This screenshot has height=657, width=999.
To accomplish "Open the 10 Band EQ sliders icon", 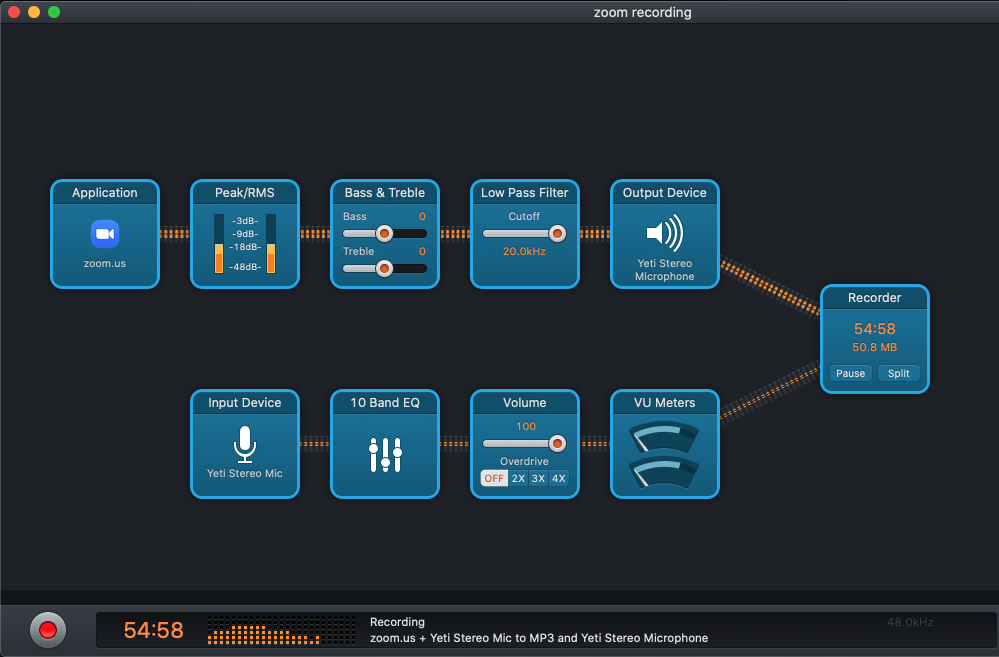I will [x=385, y=454].
